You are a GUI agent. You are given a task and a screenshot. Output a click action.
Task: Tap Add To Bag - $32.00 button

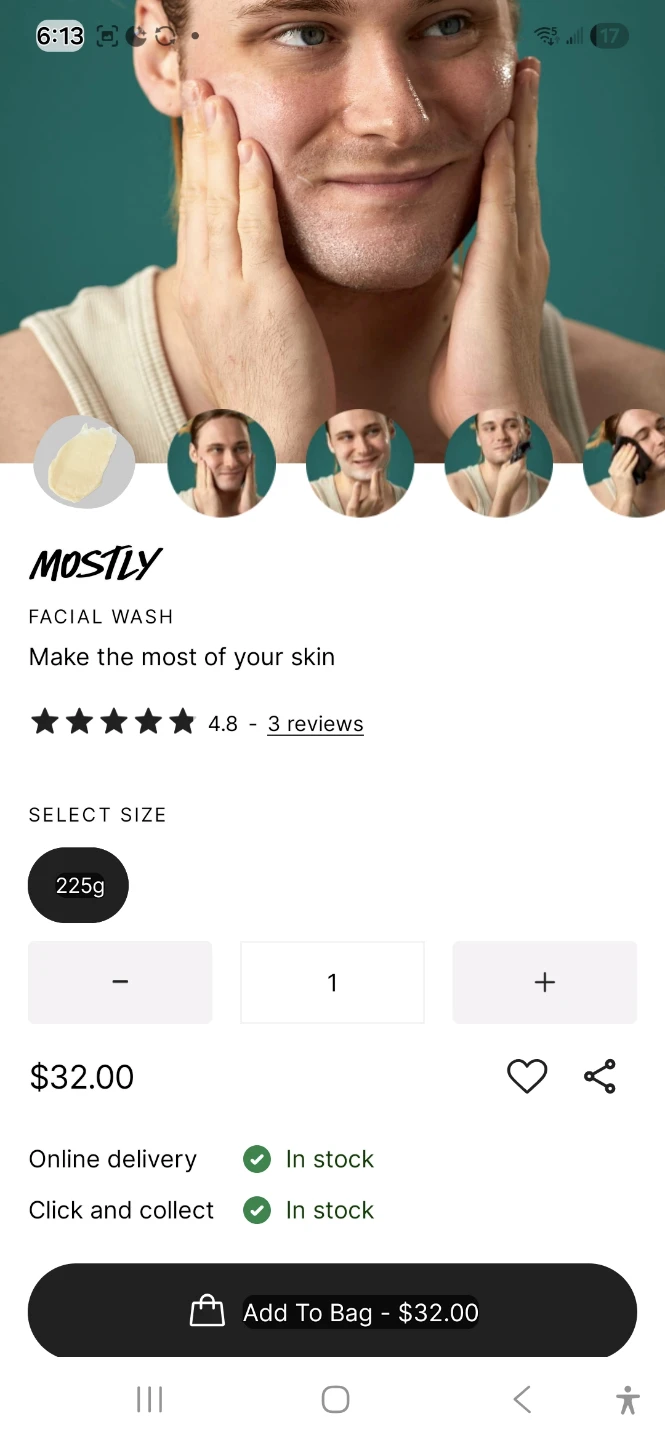tap(332, 1311)
